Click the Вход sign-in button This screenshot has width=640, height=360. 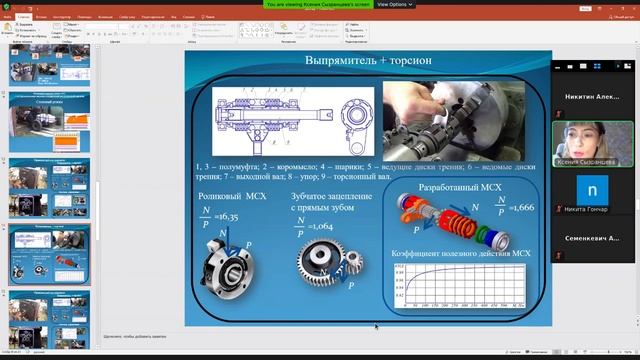(585, 9)
